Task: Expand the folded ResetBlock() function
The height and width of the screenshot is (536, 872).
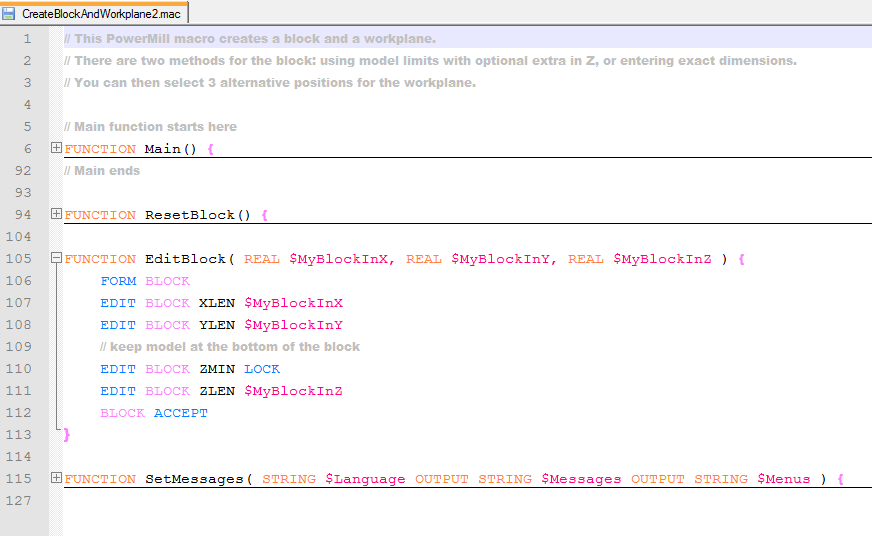Action: coord(56,214)
